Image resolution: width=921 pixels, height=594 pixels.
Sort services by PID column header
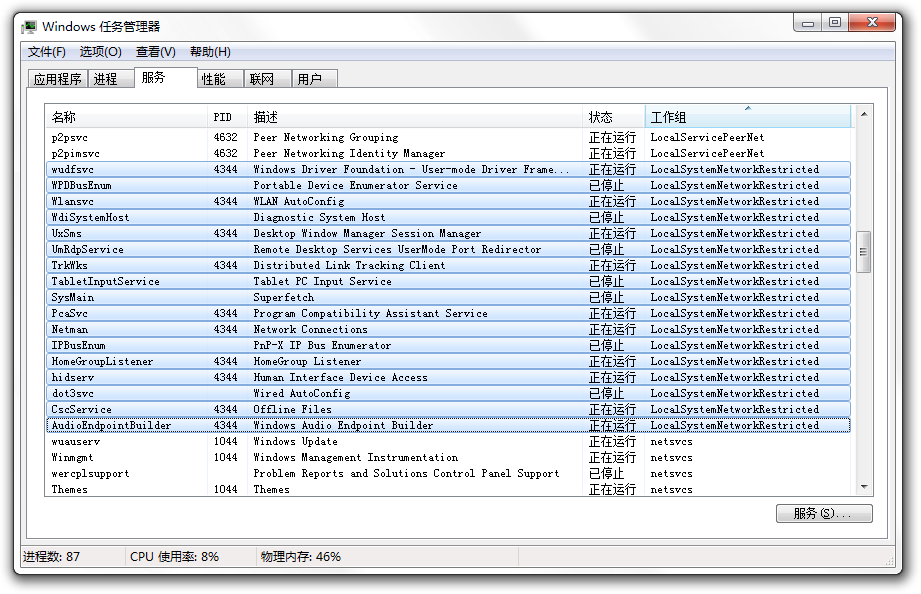tap(226, 117)
